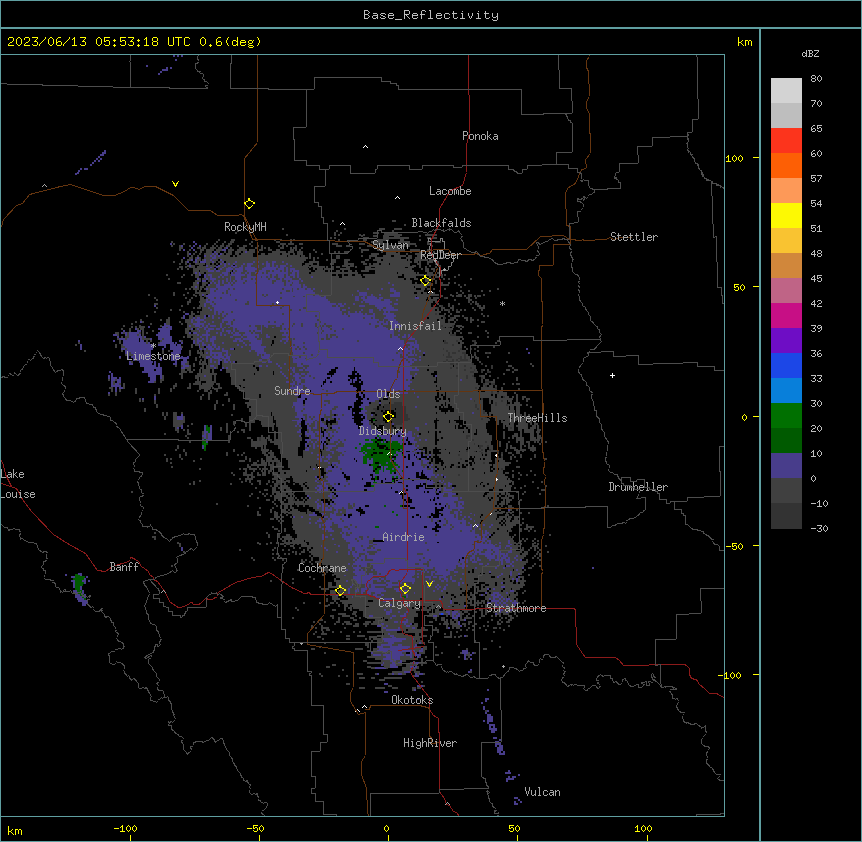Pick the orange 57-60 dBZ legend color
862x842 pixels.
click(786, 165)
